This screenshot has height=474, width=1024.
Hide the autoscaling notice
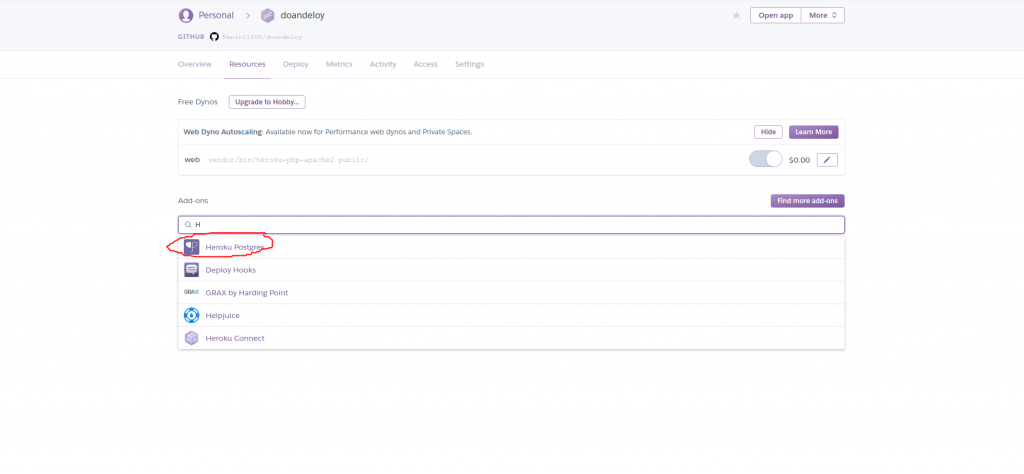pos(768,132)
